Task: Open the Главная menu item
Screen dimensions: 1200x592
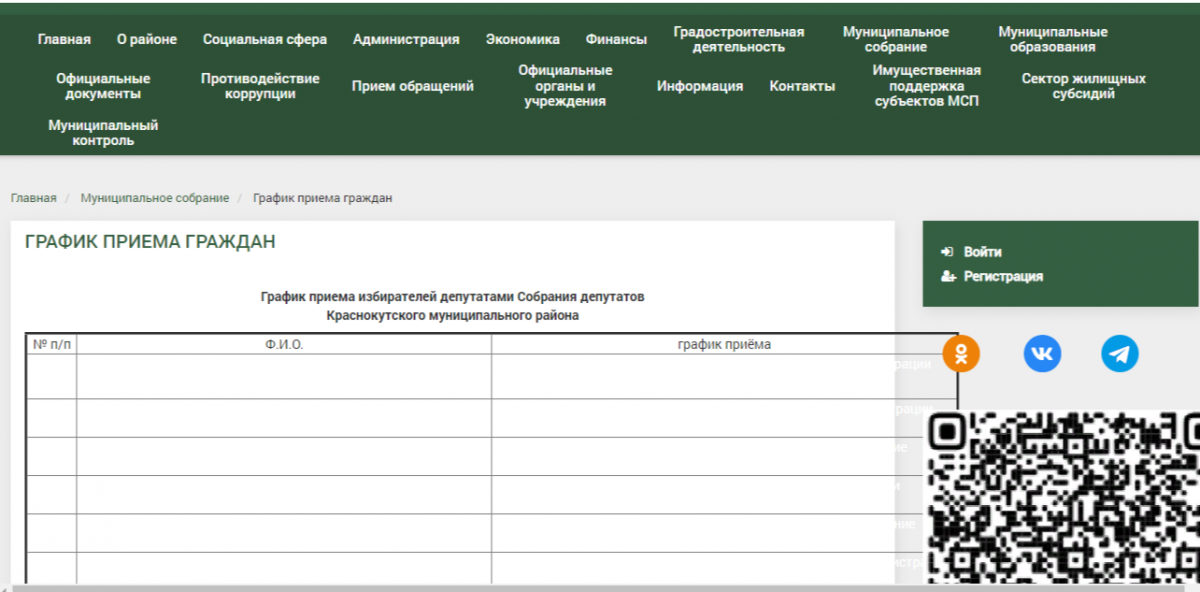Action: [x=64, y=40]
